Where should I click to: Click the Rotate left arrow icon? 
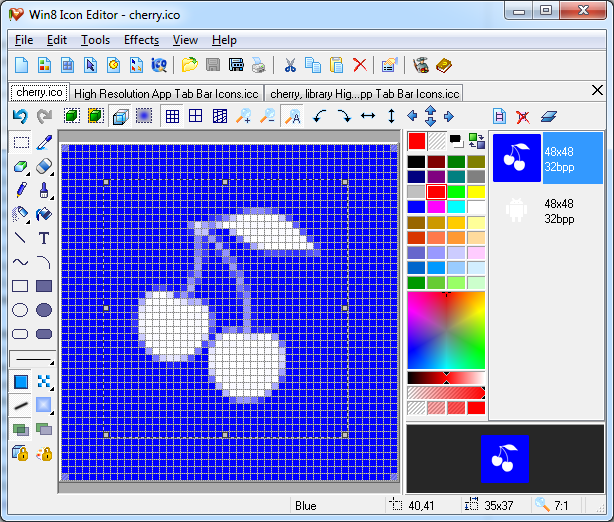tap(320, 116)
